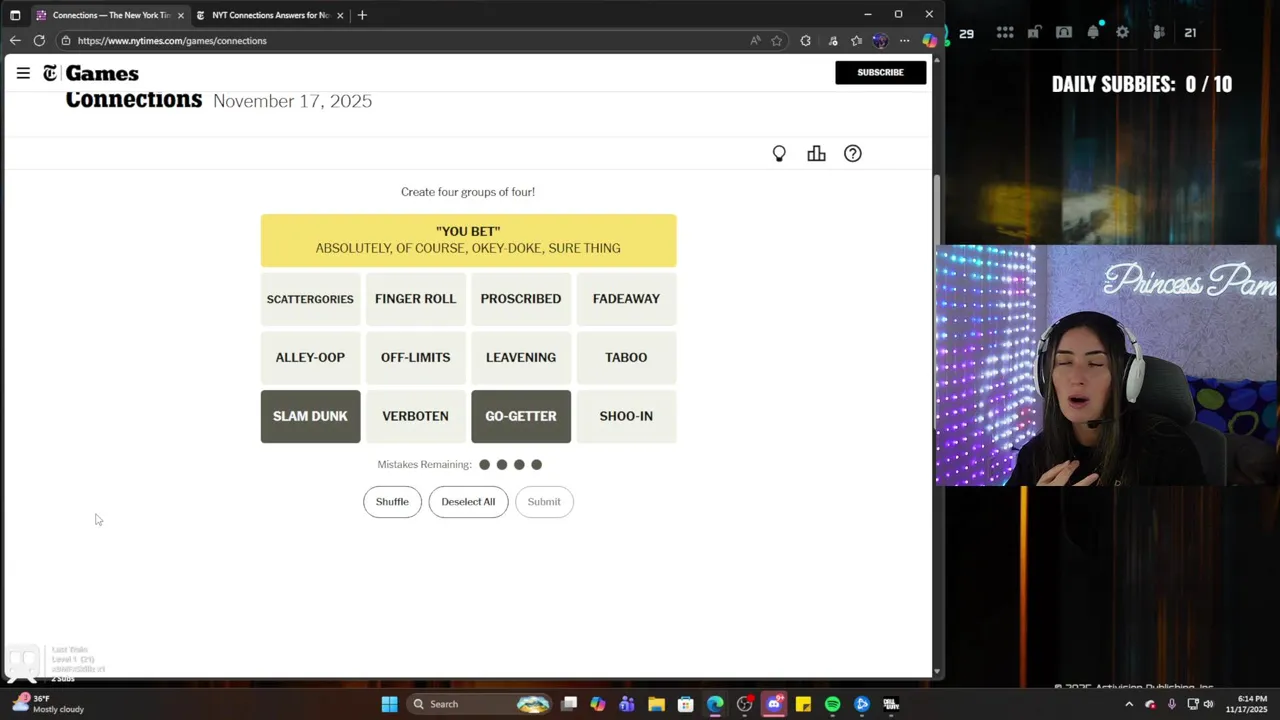
Task: Open the statistics bar chart icon
Action: pyautogui.click(x=816, y=154)
